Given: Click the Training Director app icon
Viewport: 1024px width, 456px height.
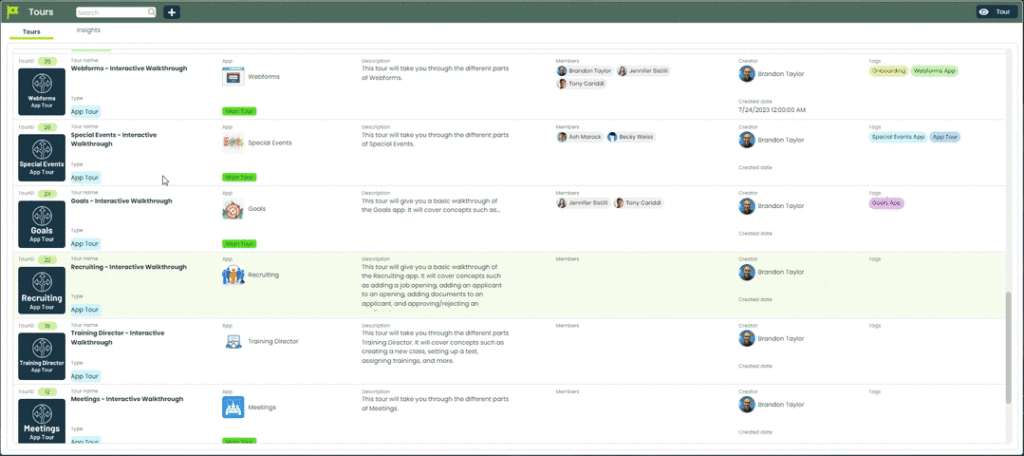Looking at the screenshot, I should (233, 341).
